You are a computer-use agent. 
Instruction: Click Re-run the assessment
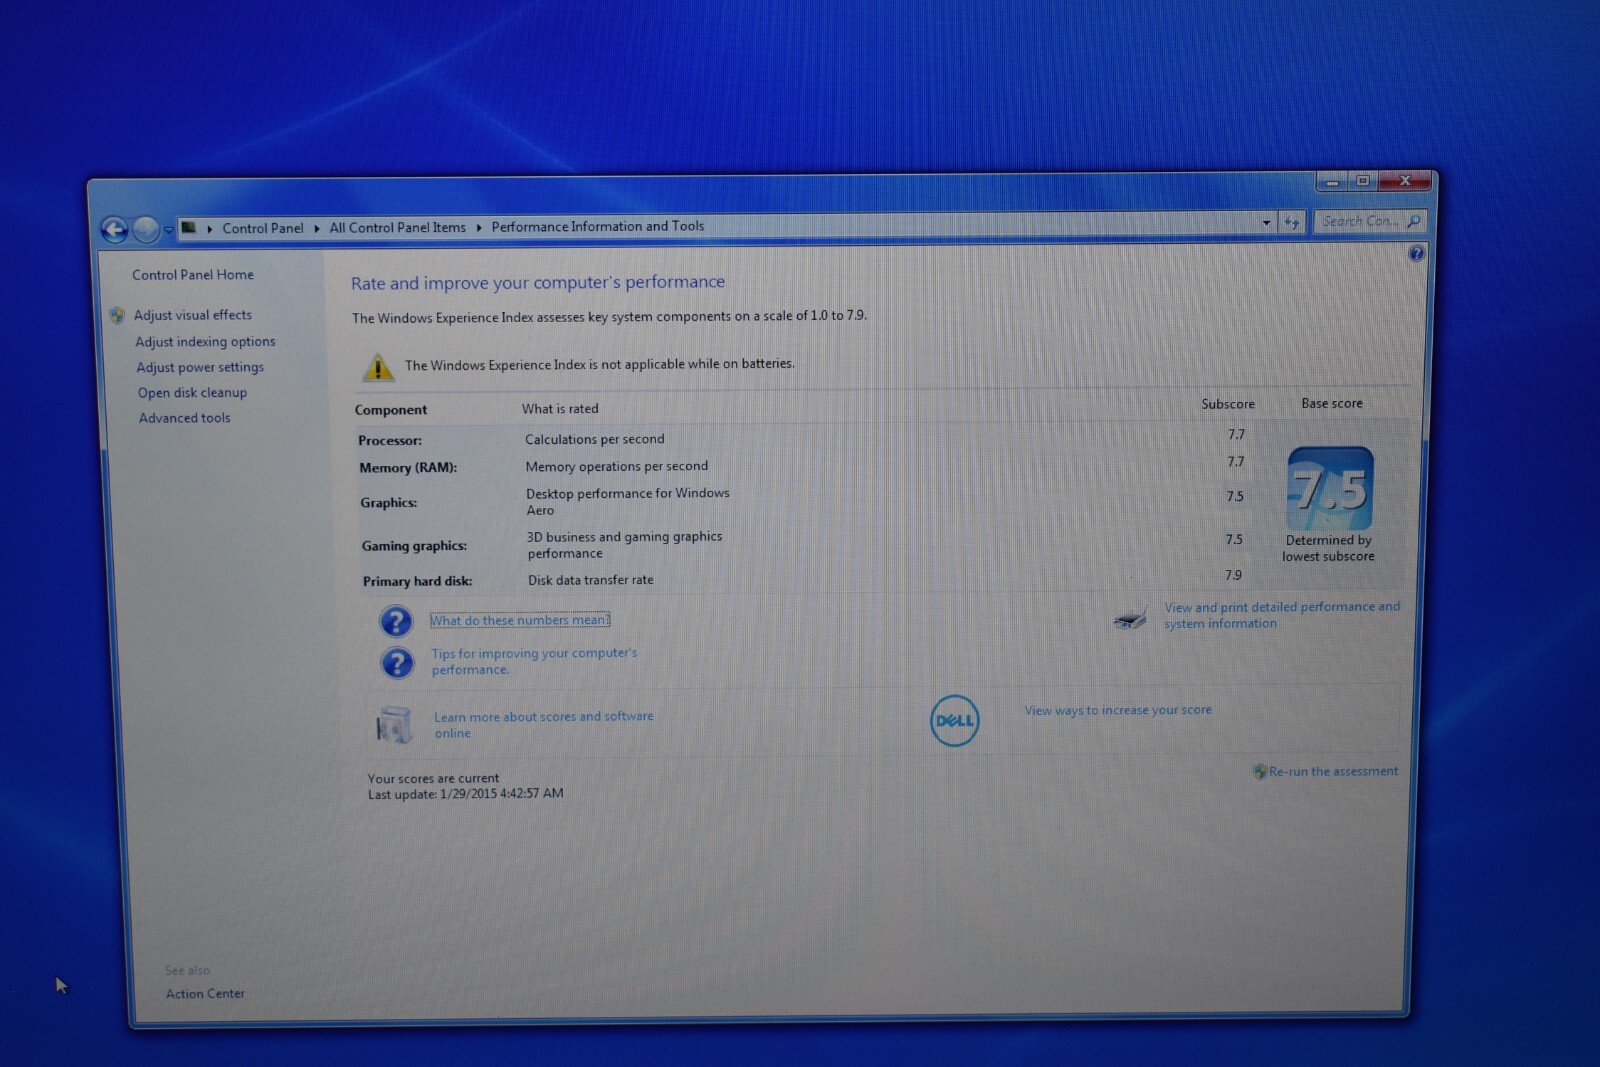coord(1333,771)
